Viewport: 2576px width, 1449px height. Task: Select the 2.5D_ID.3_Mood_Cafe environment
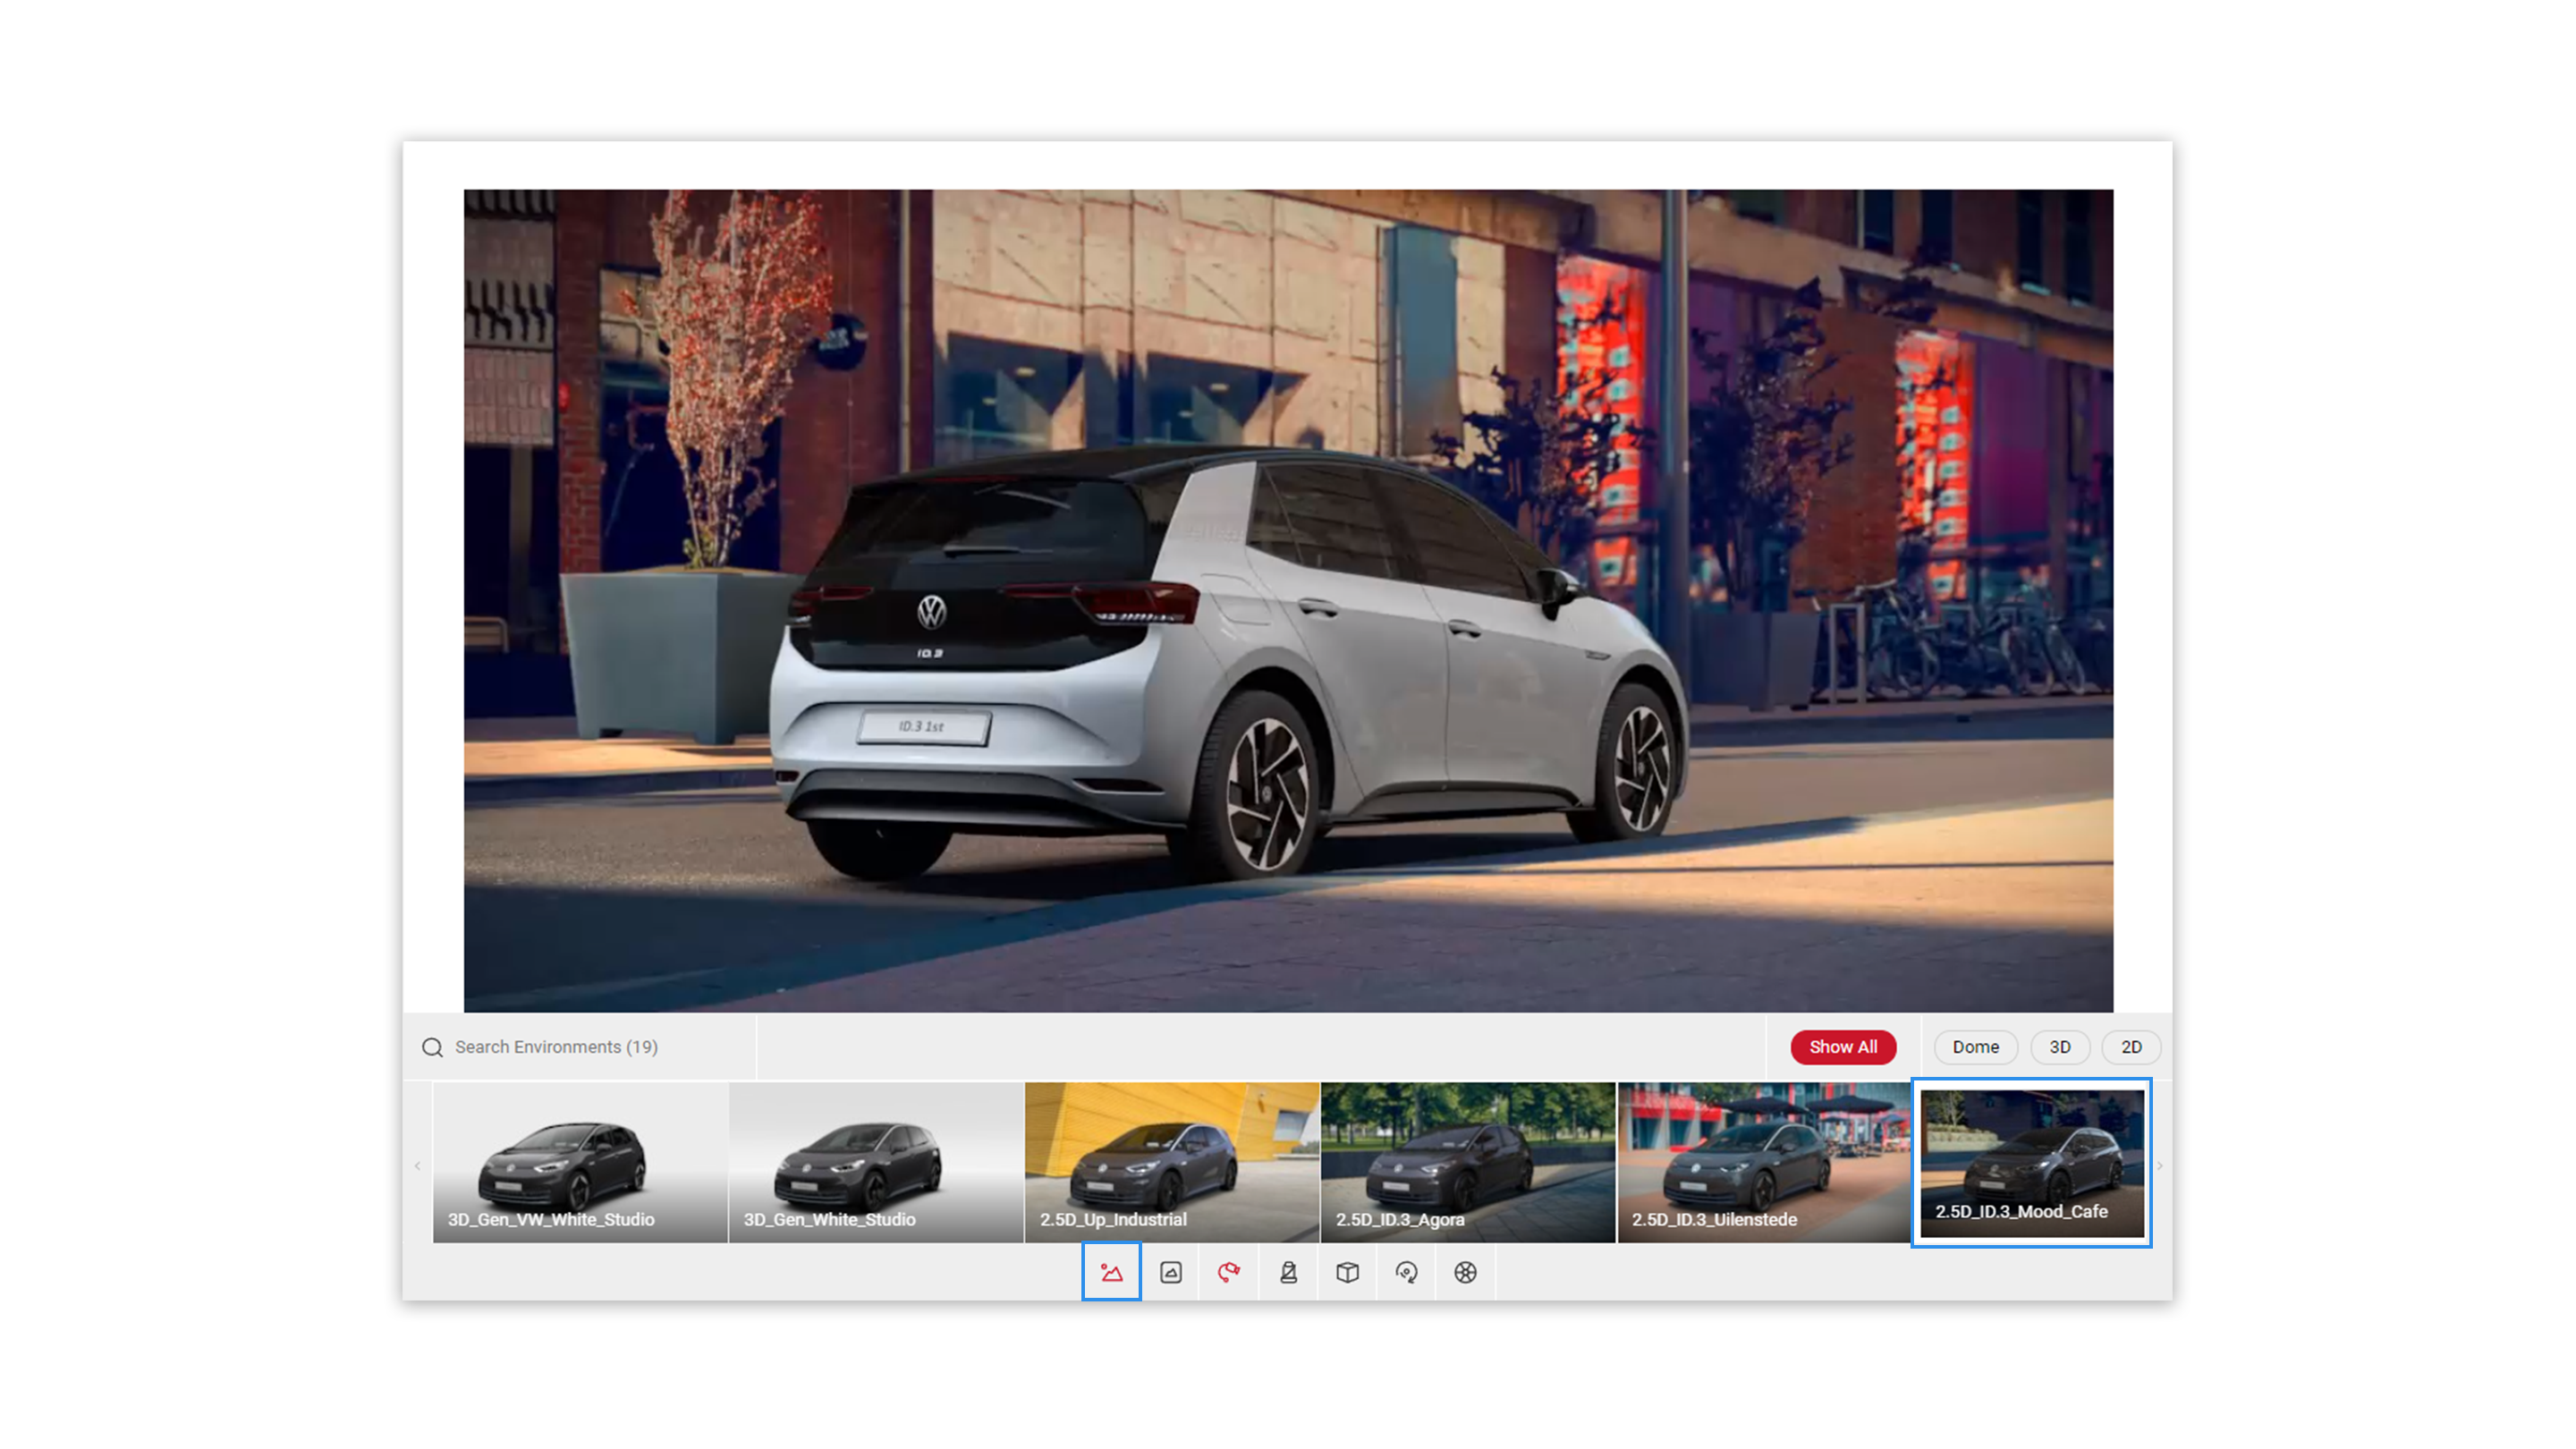2032,1163
